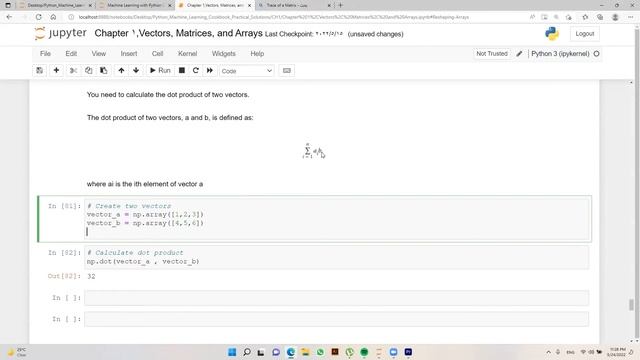Image resolution: width=640 pixels, height=360 pixels.
Task: Click the first empty code cell
Action: click(x=337, y=298)
